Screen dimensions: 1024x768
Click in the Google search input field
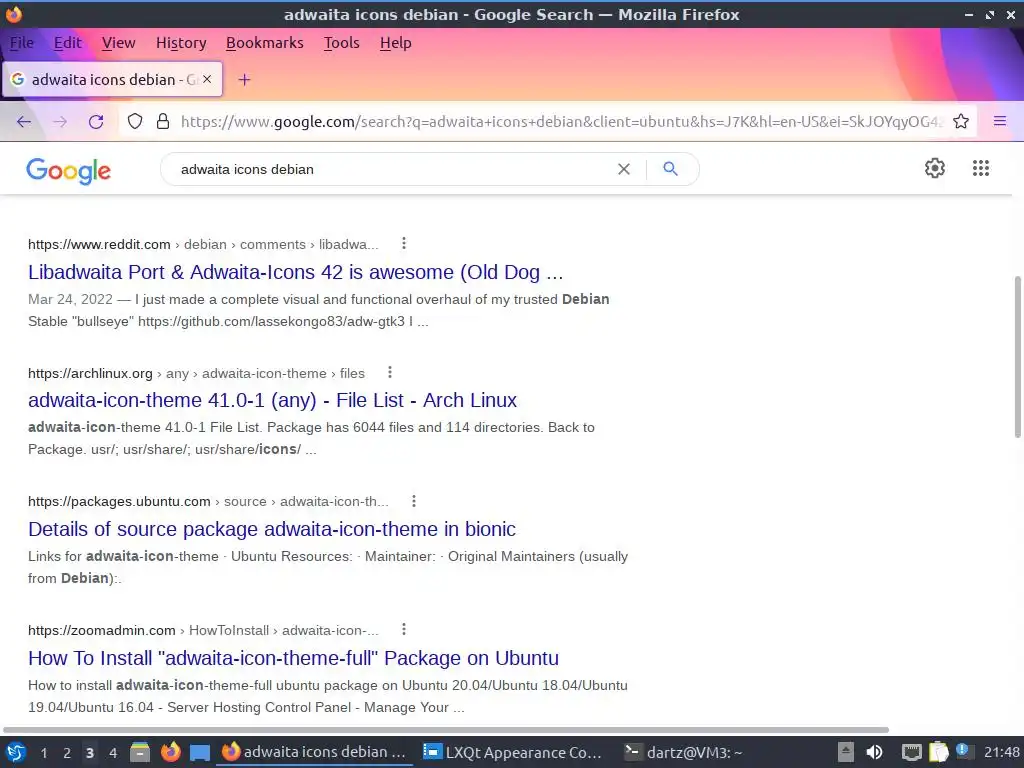click(392, 169)
